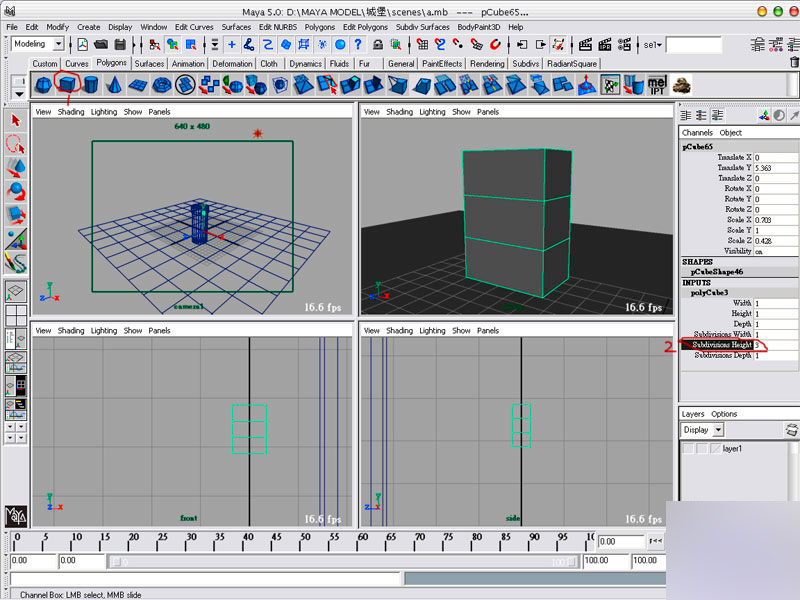
Task: Click the polygon cone shelf icon
Action: click(x=114, y=85)
